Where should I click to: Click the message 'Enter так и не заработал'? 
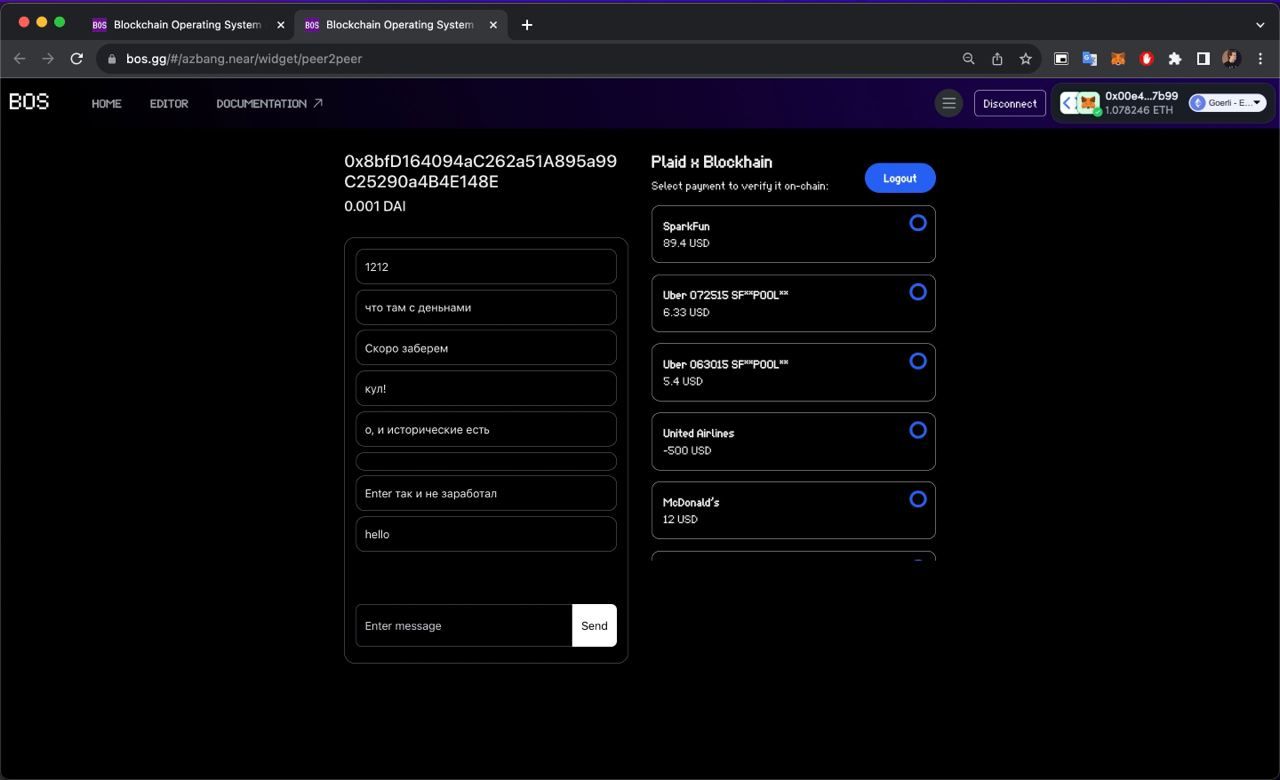pyautogui.click(x=486, y=494)
